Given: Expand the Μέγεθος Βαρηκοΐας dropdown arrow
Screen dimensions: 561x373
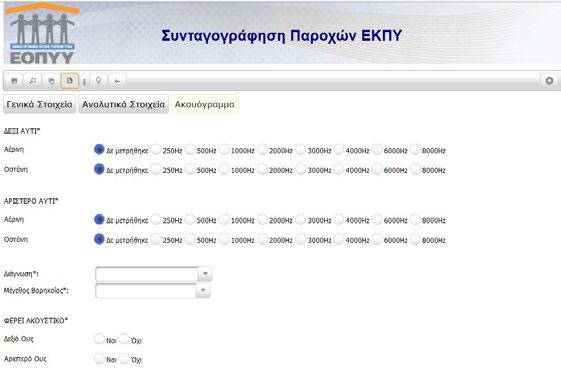Looking at the screenshot, I should coord(203,290).
